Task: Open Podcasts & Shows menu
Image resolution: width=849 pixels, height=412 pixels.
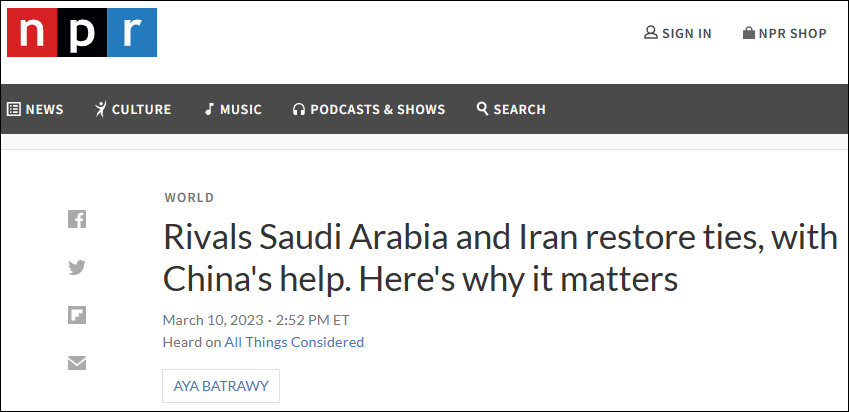Action: (x=377, y=109)
